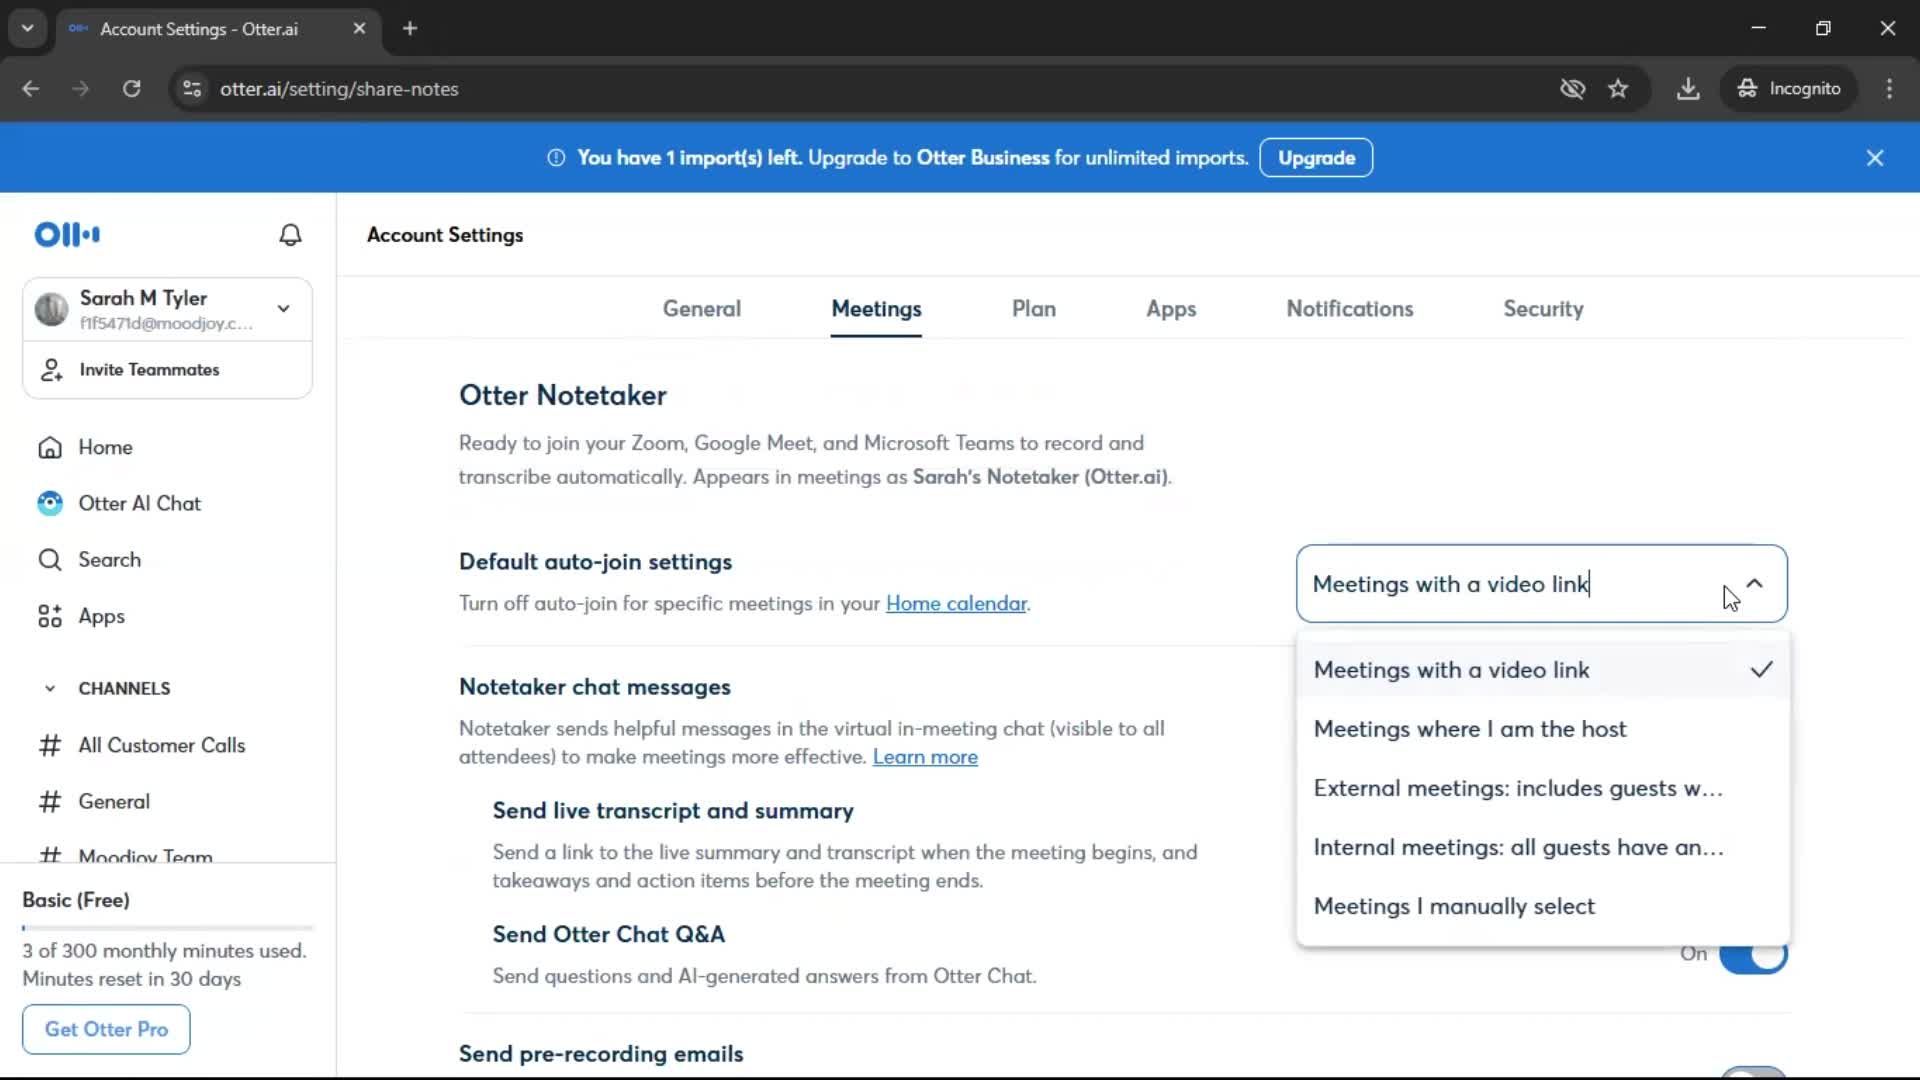Select Meetings where I am the host
Screen dimensions: 1920x1080
(1543, 729)
